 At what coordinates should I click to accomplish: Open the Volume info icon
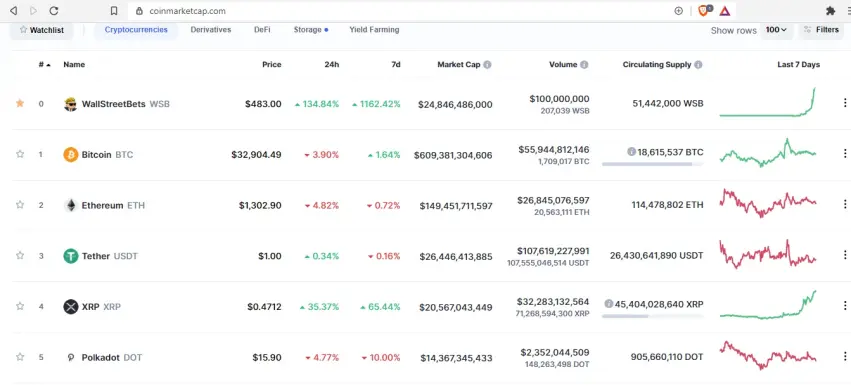tap(584, 65)
